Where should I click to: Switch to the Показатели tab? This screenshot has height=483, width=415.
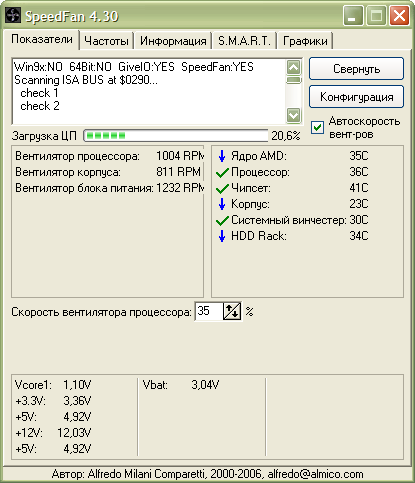[42, 39]
